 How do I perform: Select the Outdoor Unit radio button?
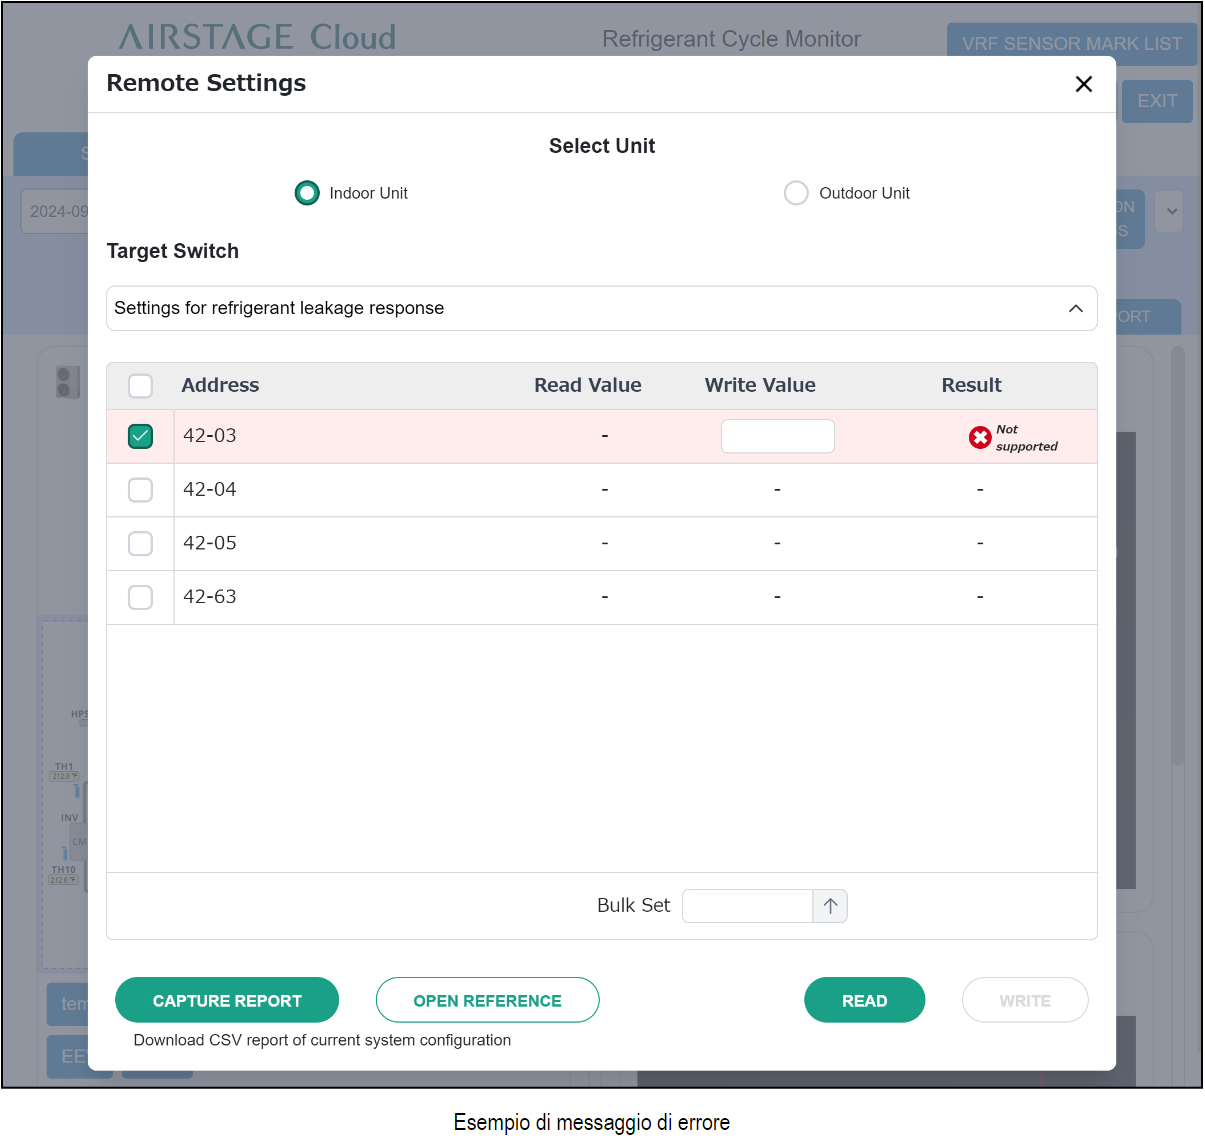coord(796,193)
